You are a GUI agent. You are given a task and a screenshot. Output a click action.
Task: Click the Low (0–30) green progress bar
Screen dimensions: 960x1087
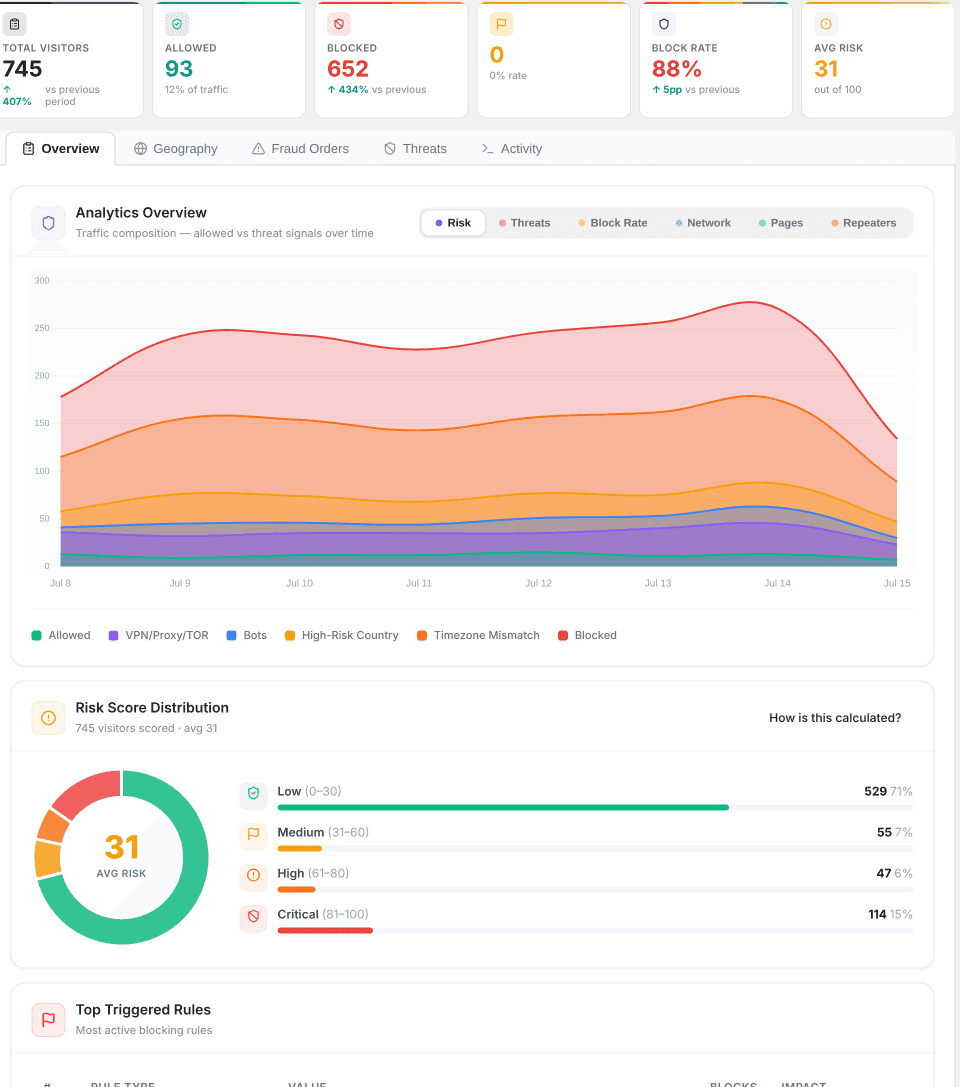point(503,808)
